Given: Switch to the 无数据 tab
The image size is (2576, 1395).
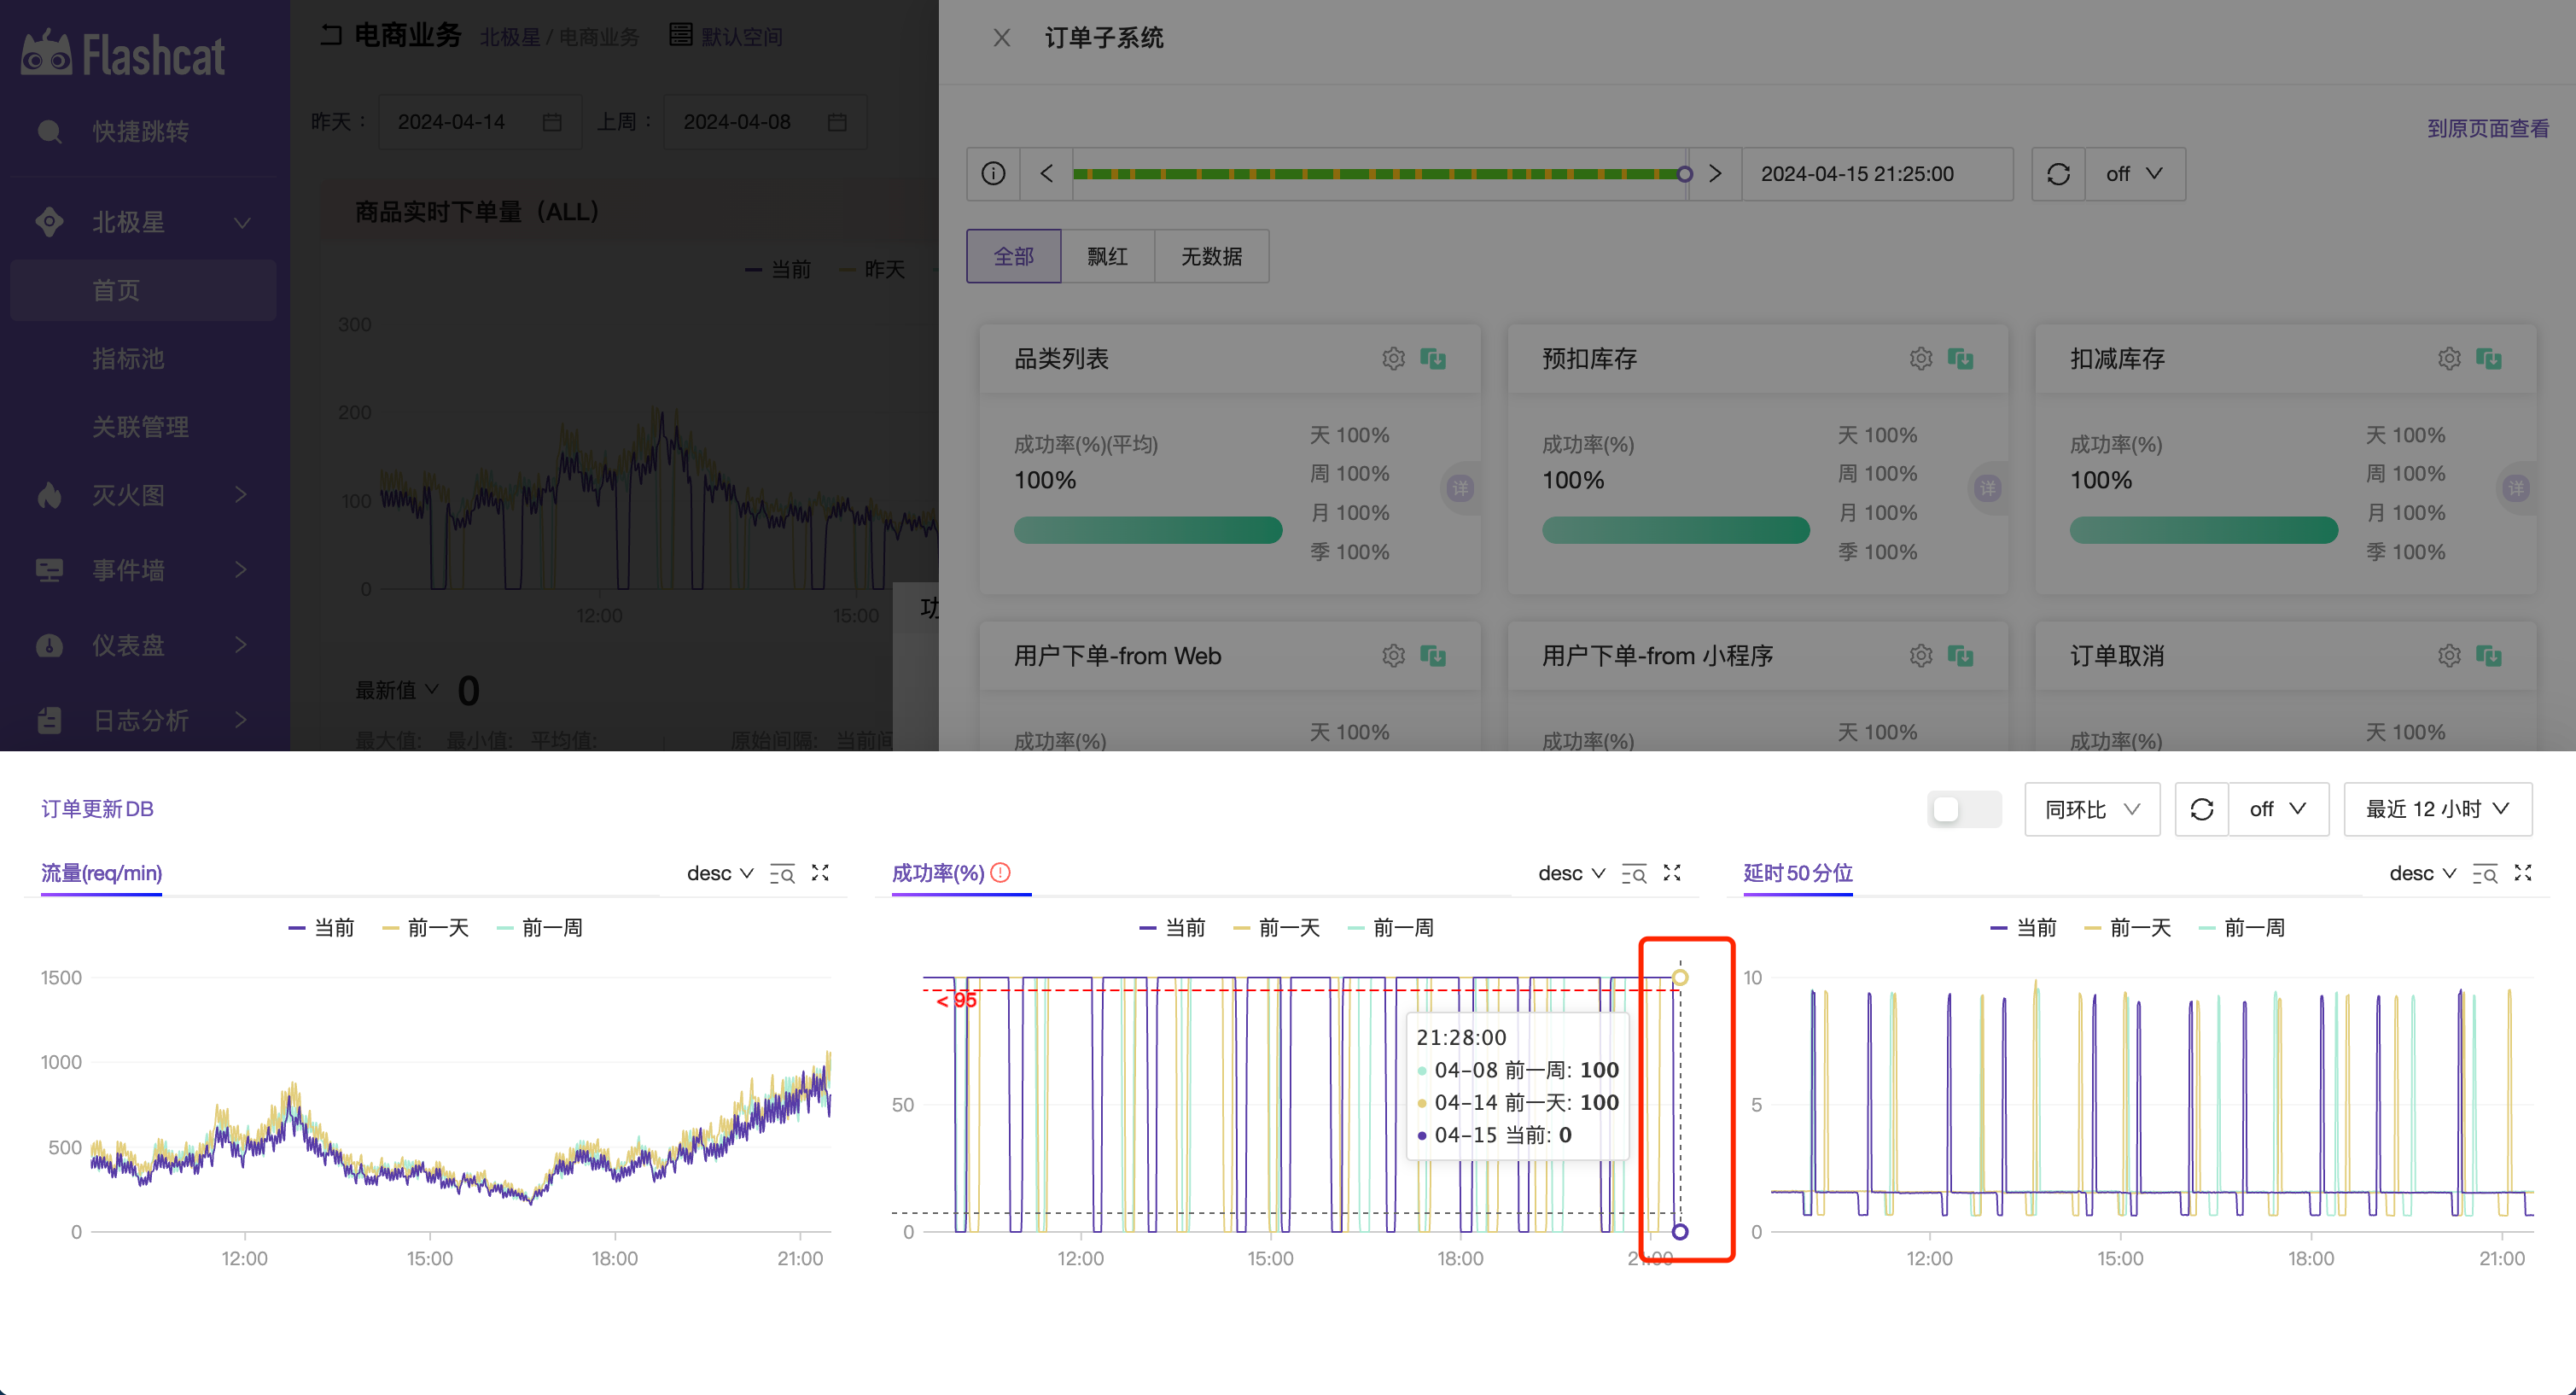Looking at the screenshot, I should pyautogui.click(x=1210, y=256).
